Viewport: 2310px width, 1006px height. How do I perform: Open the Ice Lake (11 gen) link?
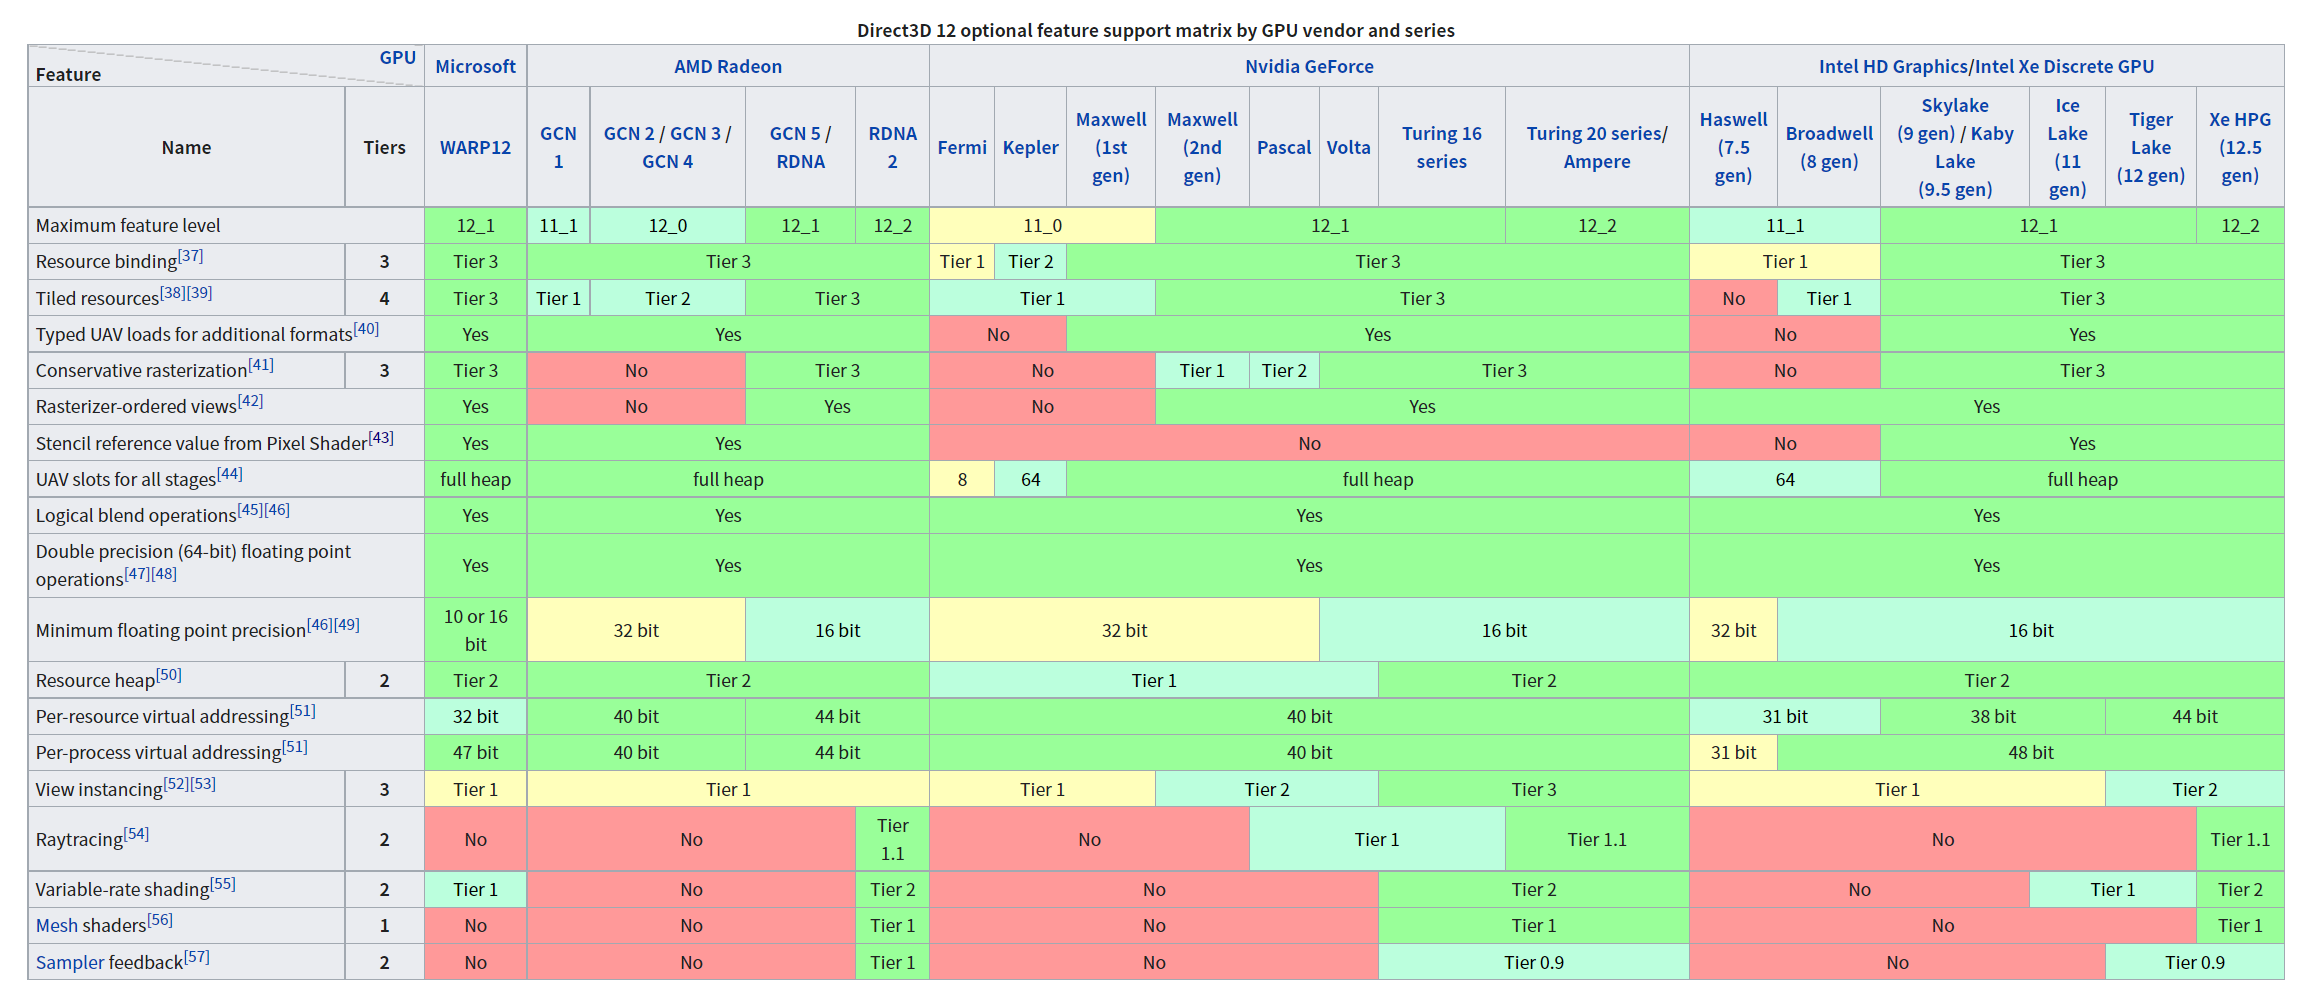(x=2067, y=147)
